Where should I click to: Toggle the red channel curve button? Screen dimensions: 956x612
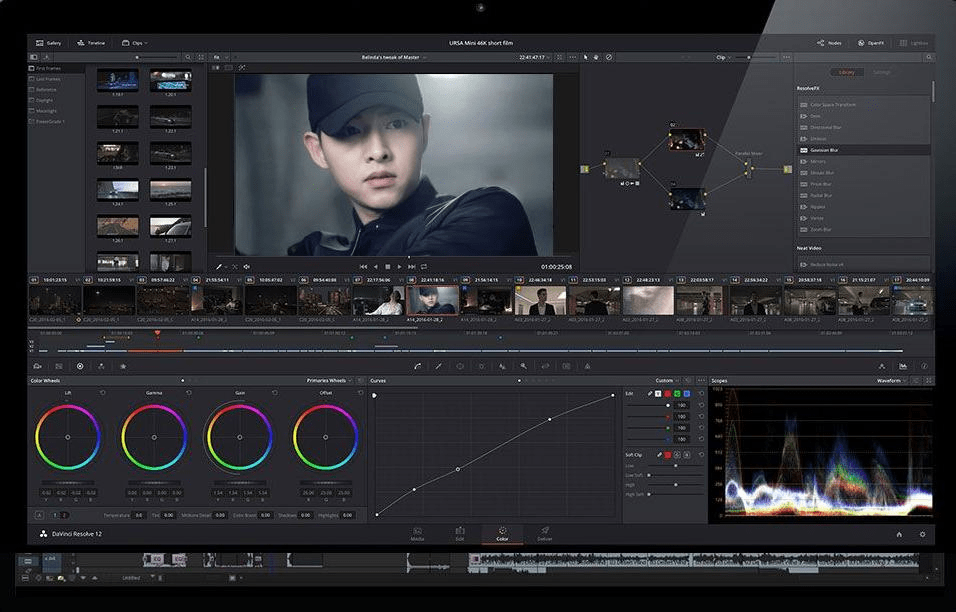click(x=668, y=394)
